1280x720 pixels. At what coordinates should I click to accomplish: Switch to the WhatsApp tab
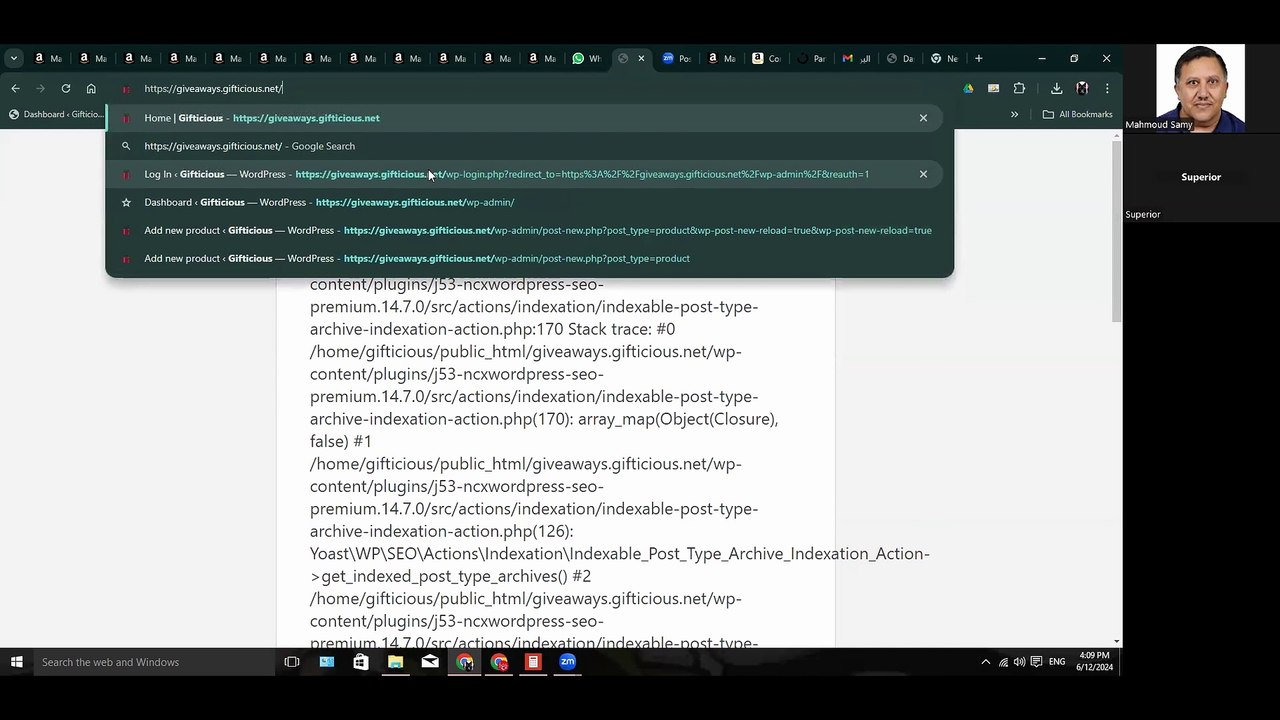click(x=587, y=58)
